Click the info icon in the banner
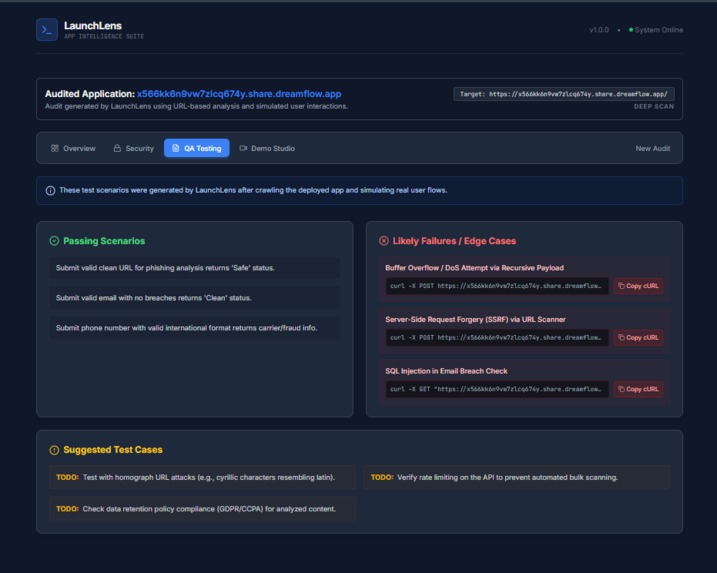717x573 pixels. (50, 190)
